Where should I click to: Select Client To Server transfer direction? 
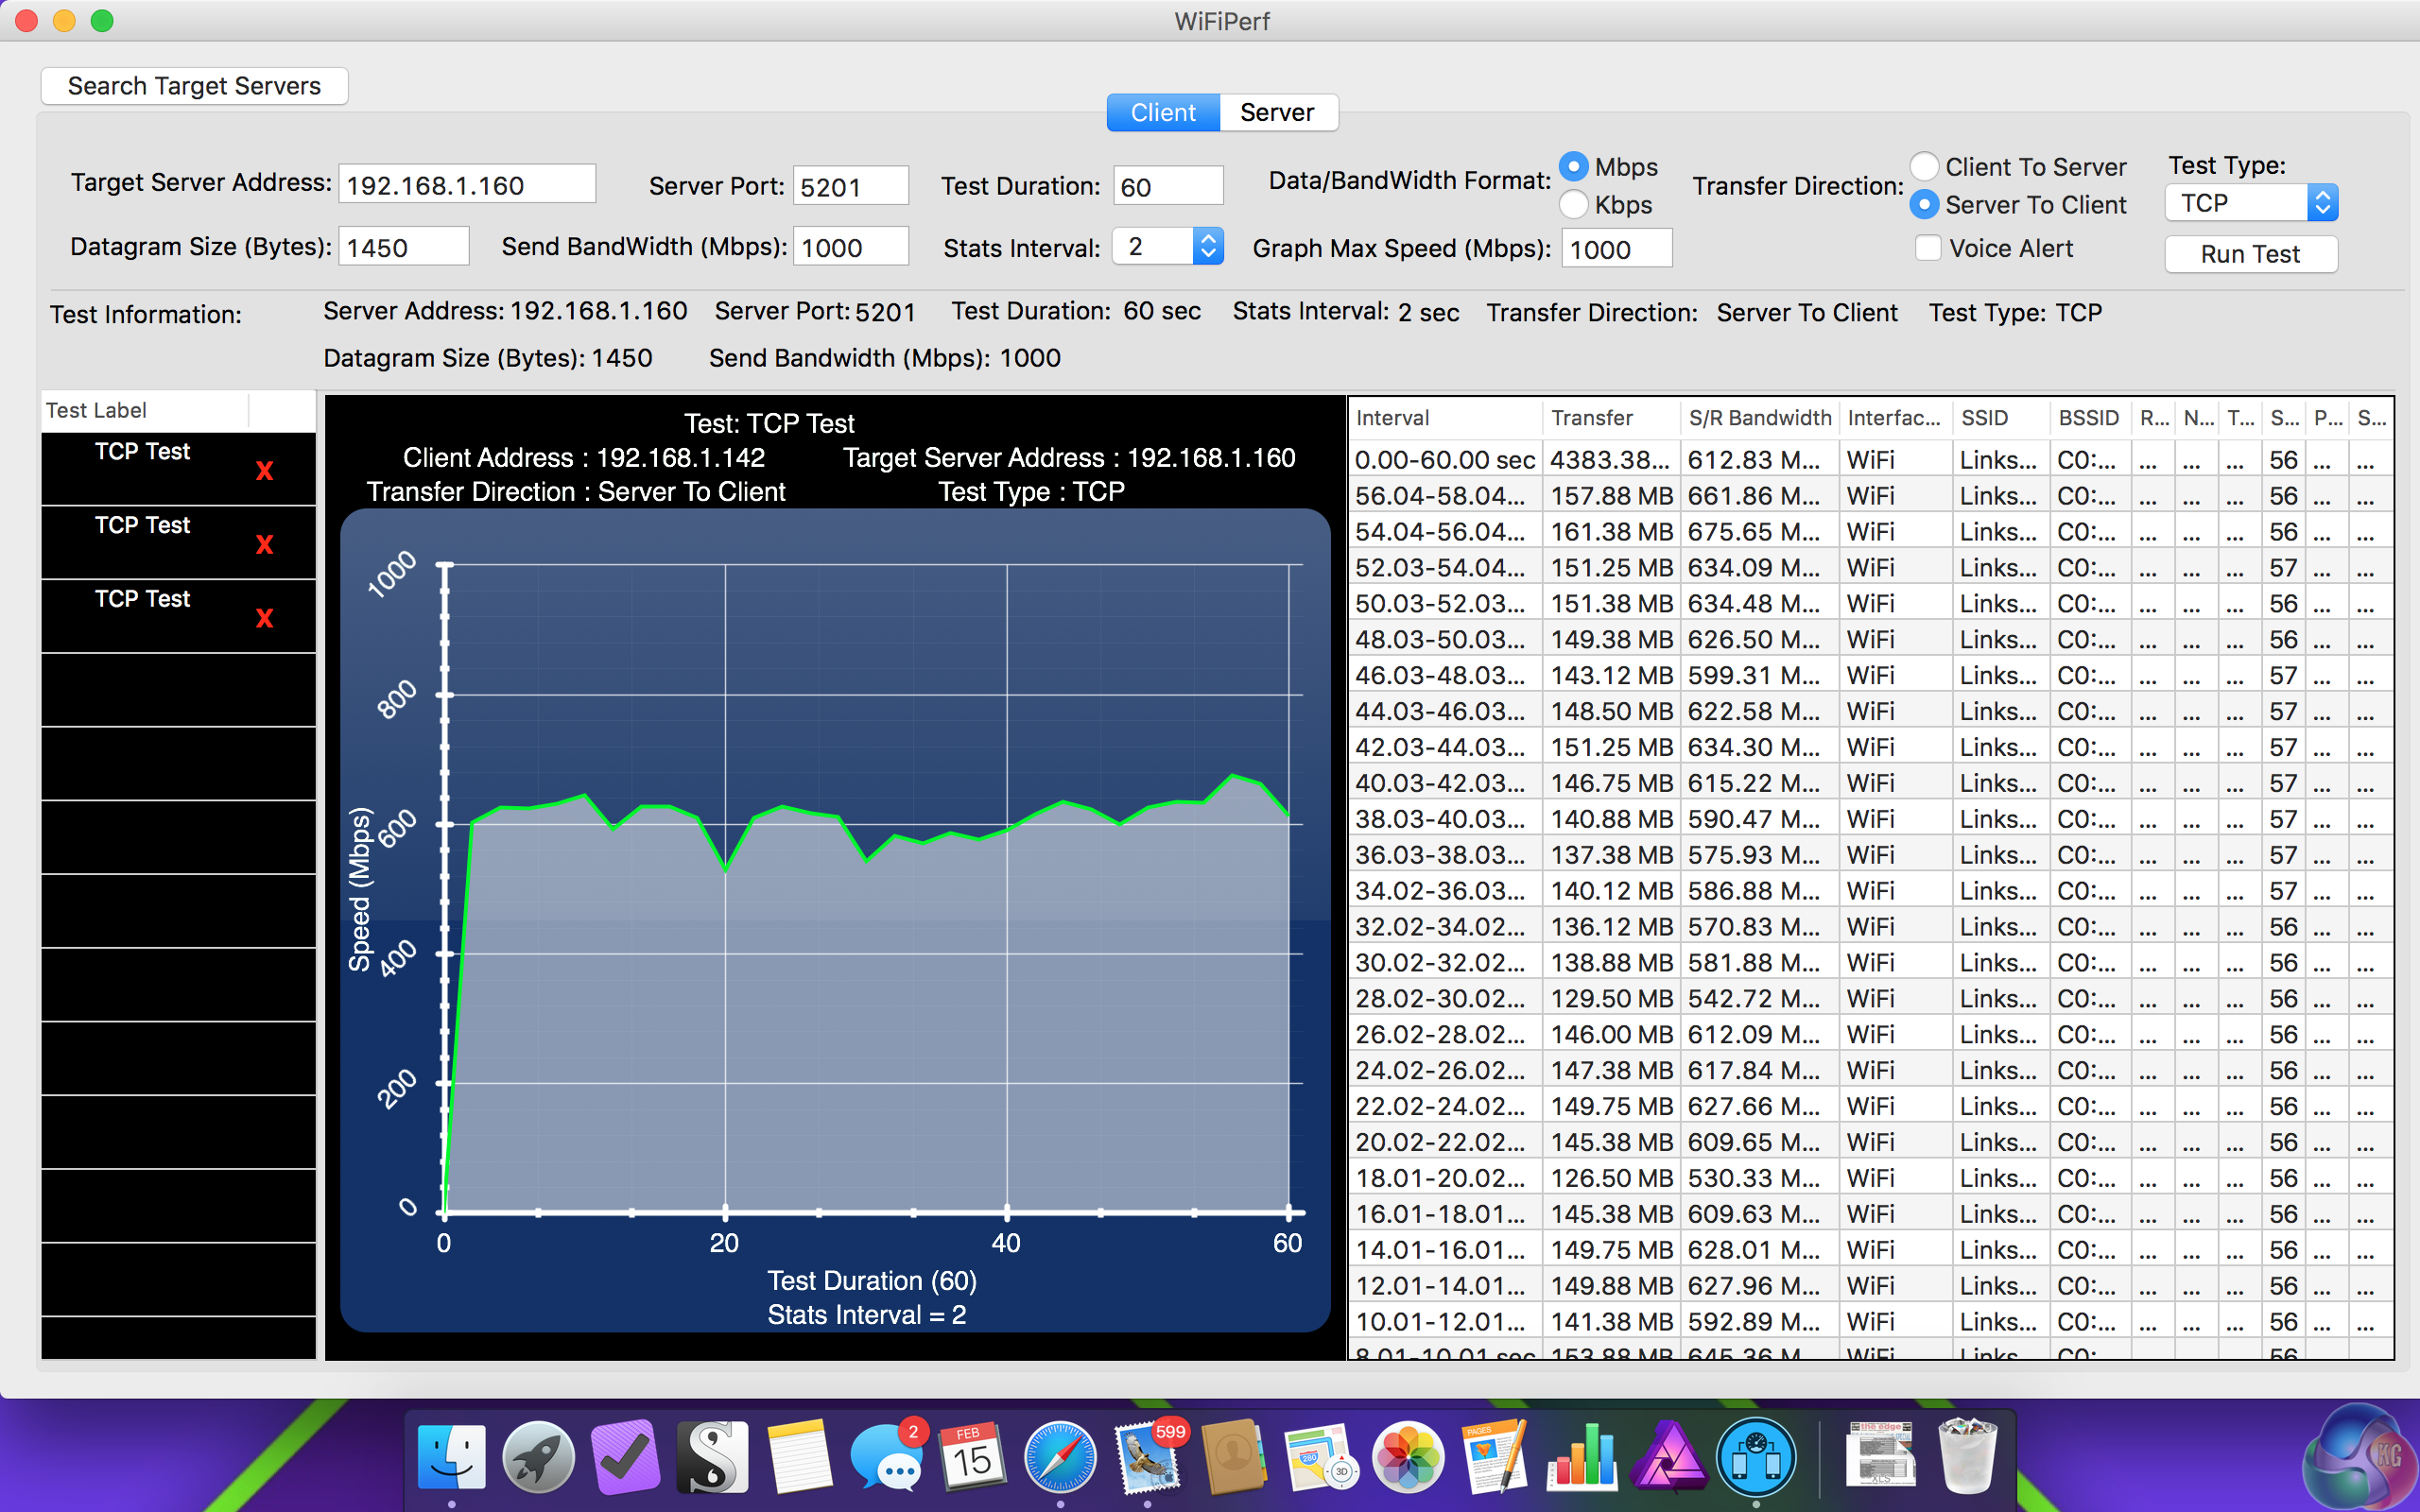[x=1924, y=166]
